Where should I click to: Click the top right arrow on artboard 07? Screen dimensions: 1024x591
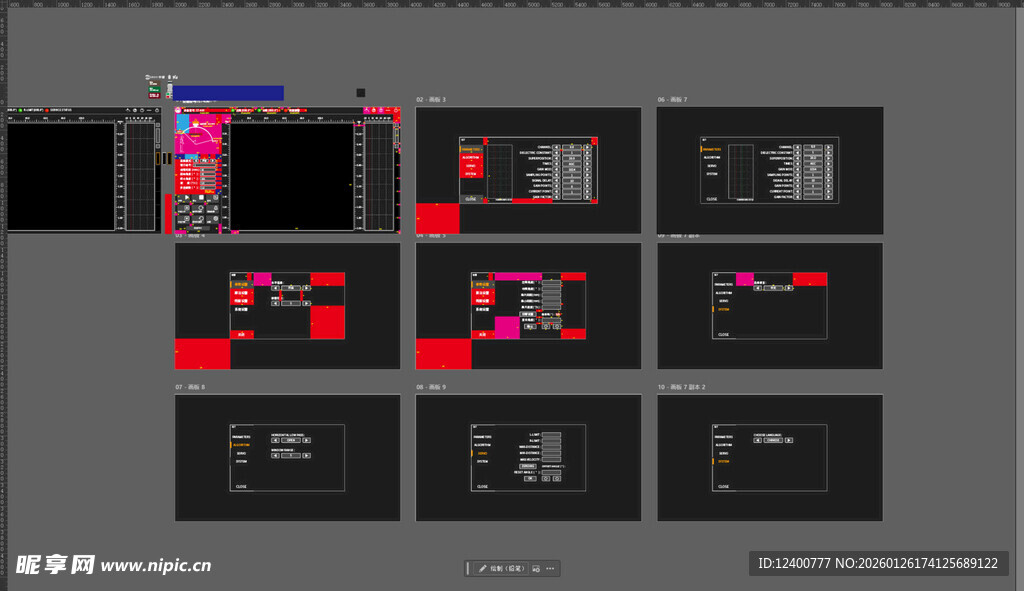coord(306,440)
